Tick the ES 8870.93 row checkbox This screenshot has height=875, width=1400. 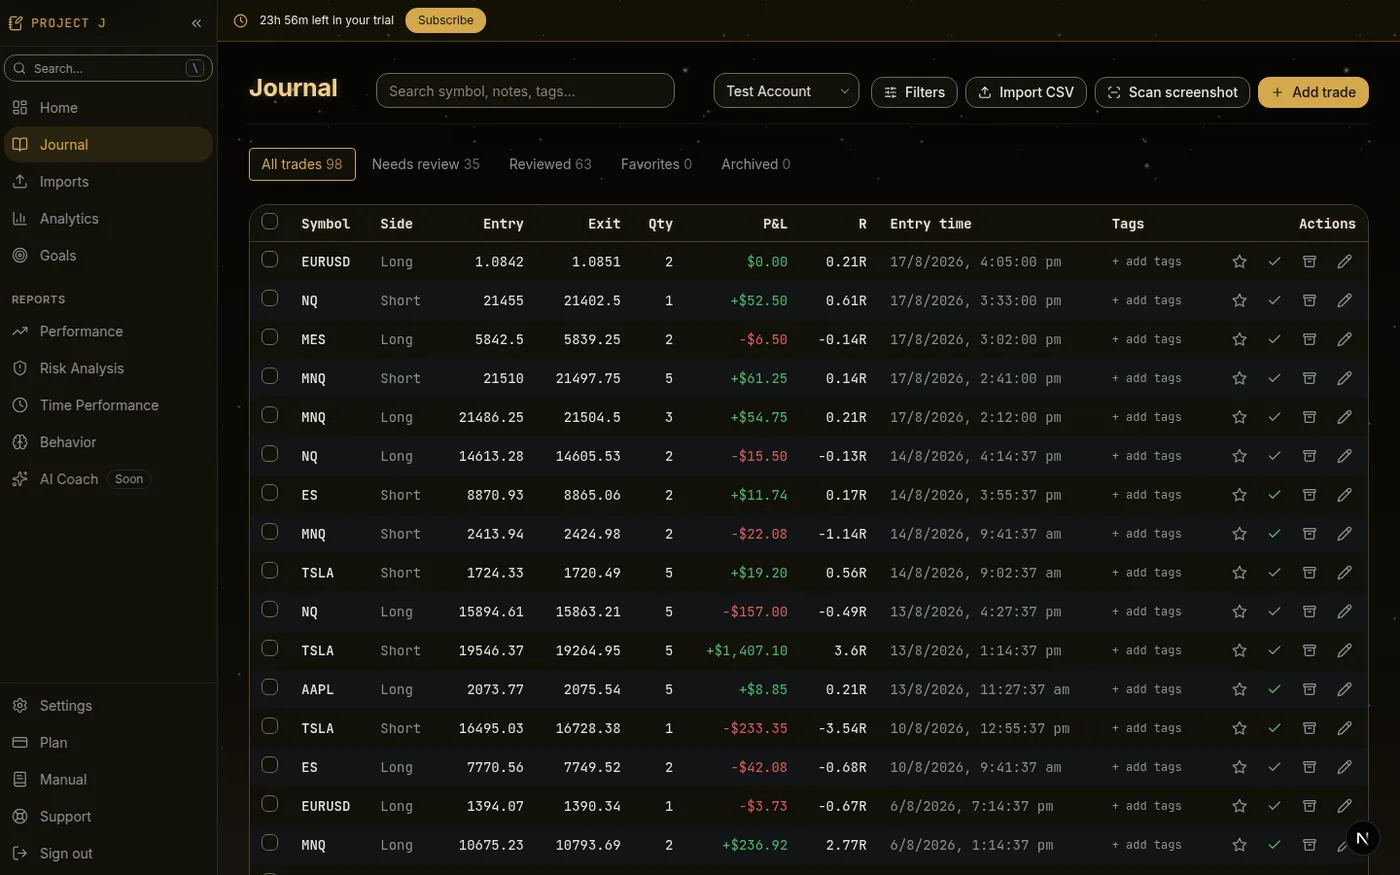[270, 493]
